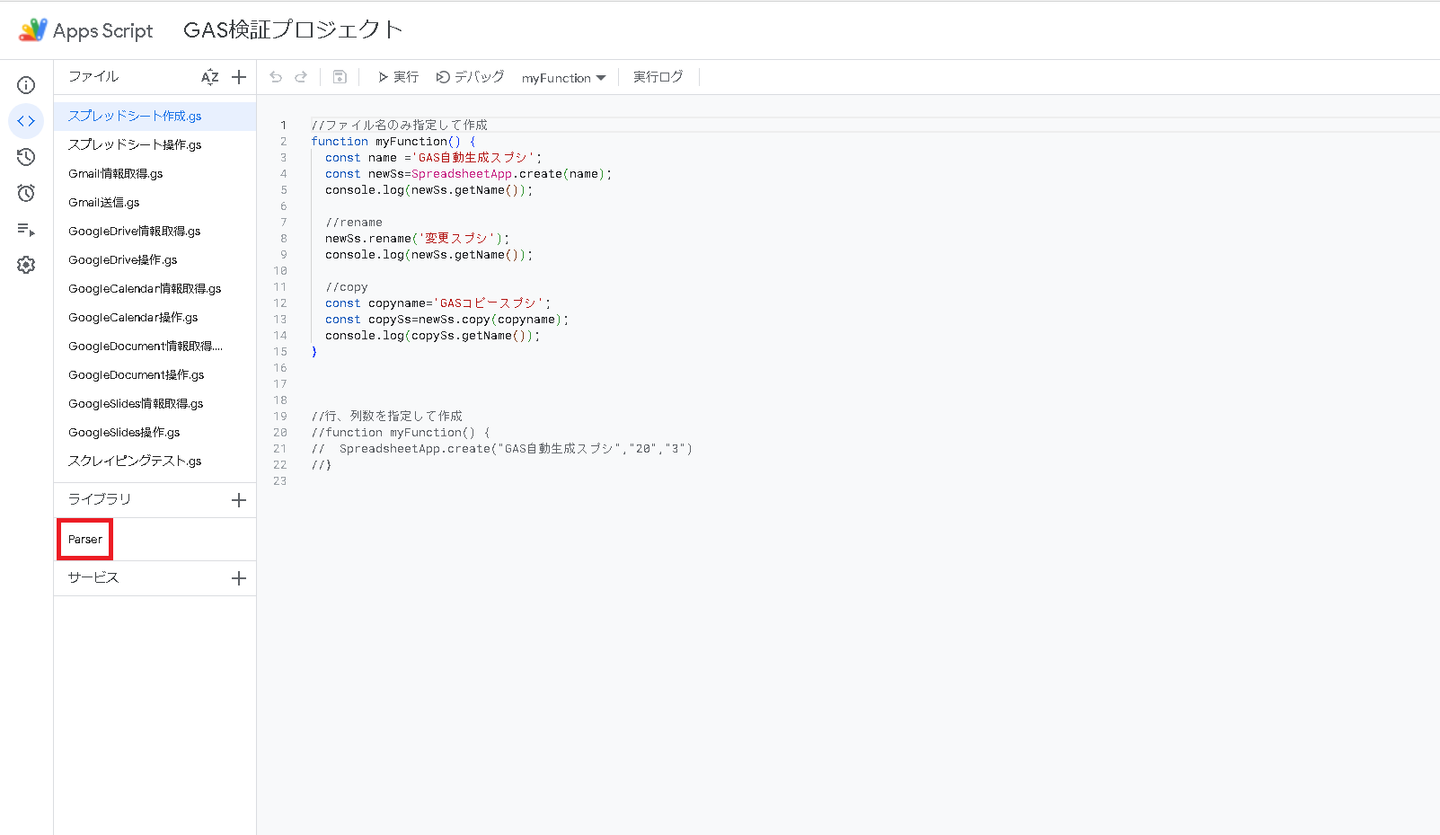Screen dimensions: 1440x835
Task: Start debugging with デバッグ button
Action: click(470, 77)
